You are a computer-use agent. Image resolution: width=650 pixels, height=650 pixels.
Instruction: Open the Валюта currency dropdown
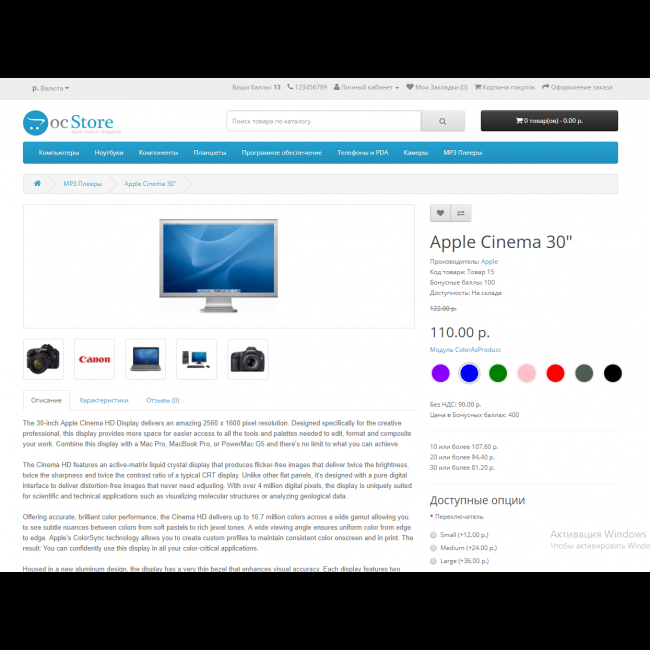(x=51, y=88)
